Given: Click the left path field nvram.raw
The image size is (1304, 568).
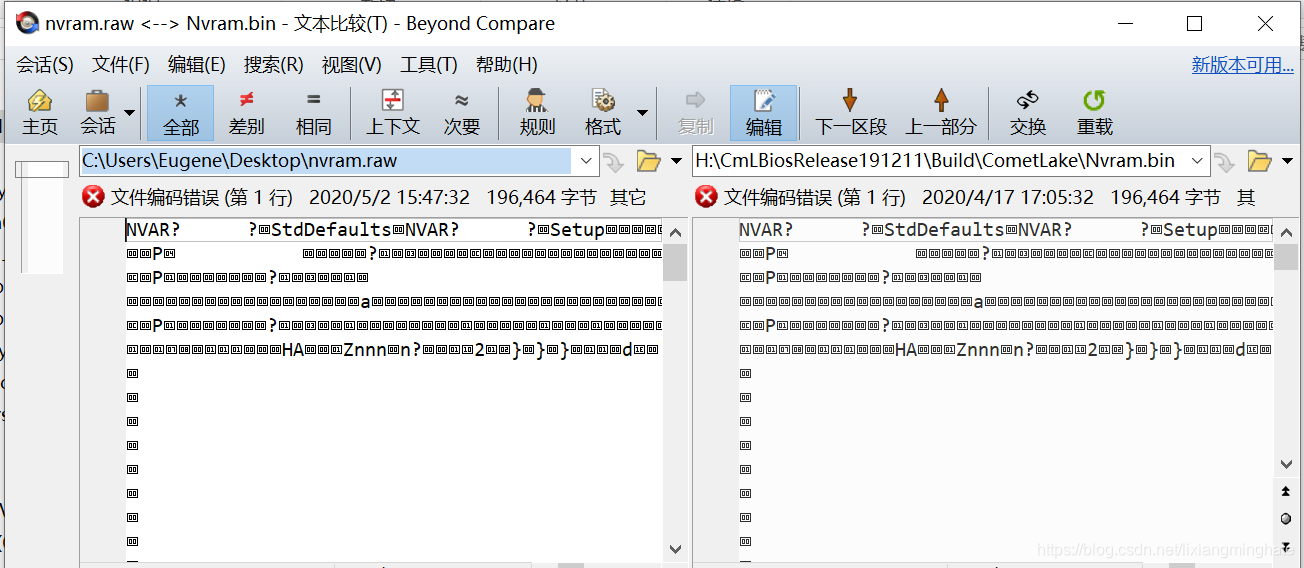Looking at the screenshot, I should (325, 161).
